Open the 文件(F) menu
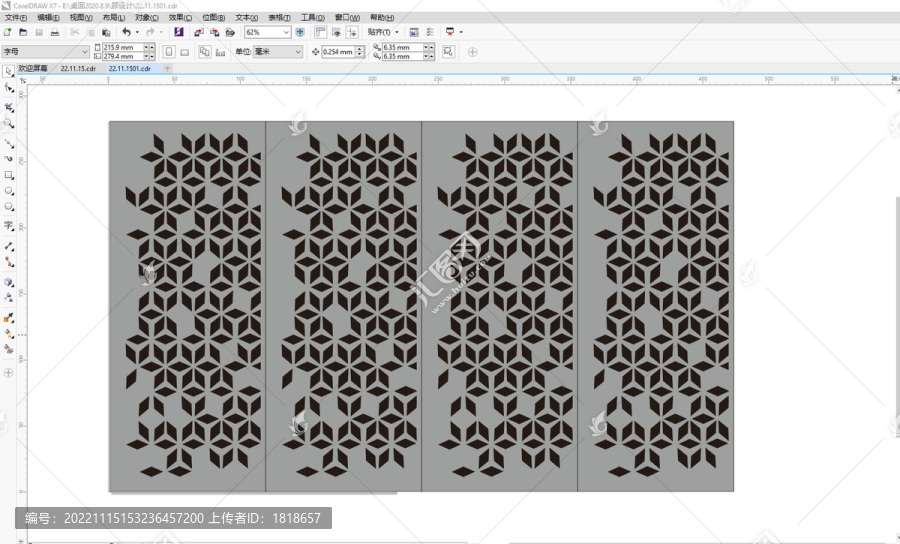The width and height of the screenshot is (900, 544). coord(15,18)
